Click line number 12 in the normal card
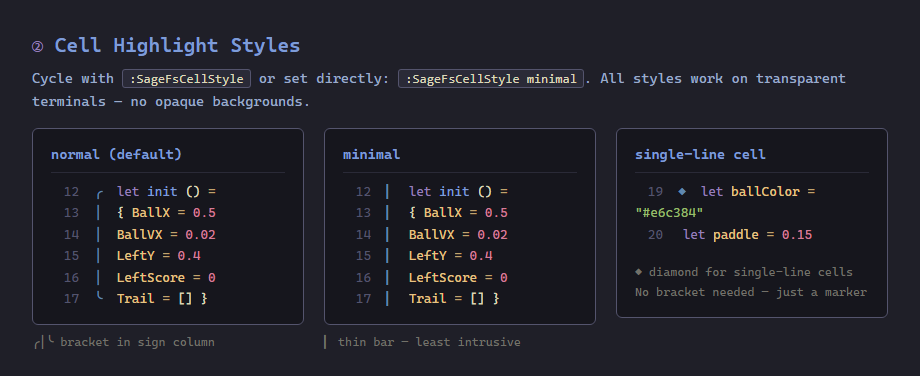 click(71, 192)
